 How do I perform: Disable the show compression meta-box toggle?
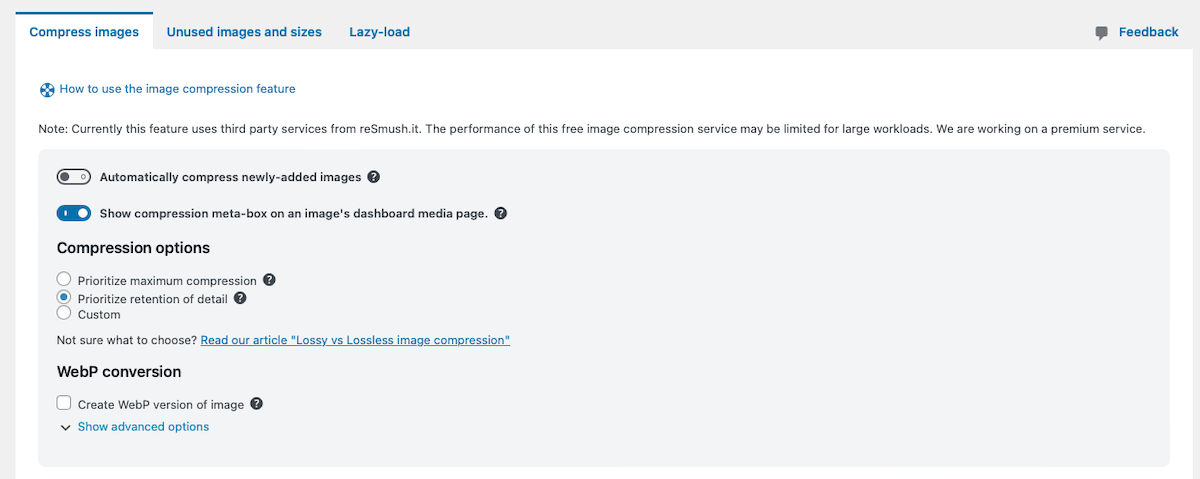[74, 213]
